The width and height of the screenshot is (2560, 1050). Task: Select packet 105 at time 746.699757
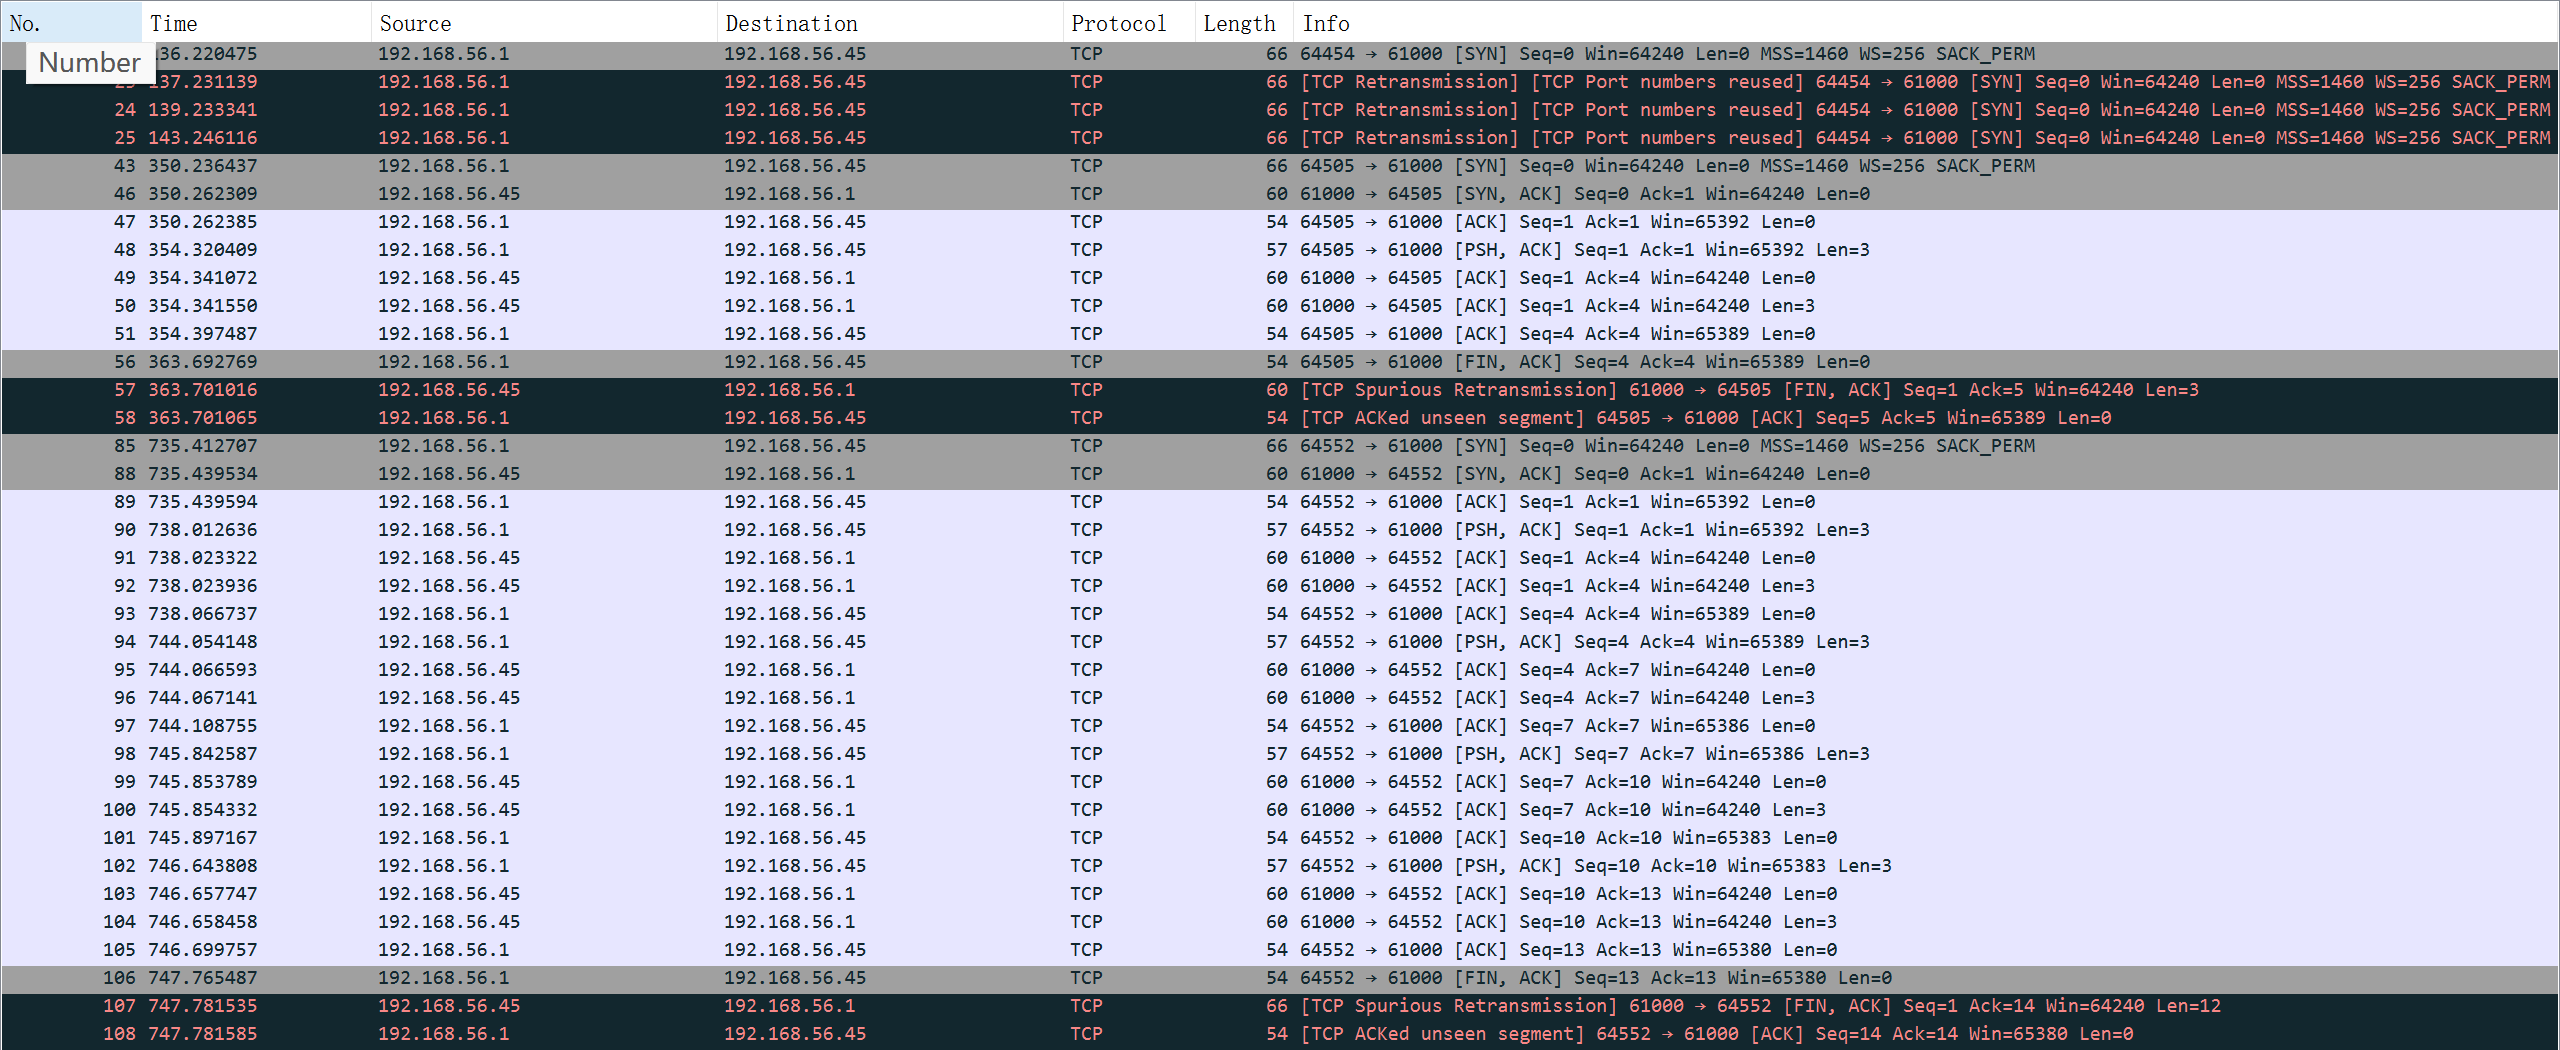click(1280, 950)
